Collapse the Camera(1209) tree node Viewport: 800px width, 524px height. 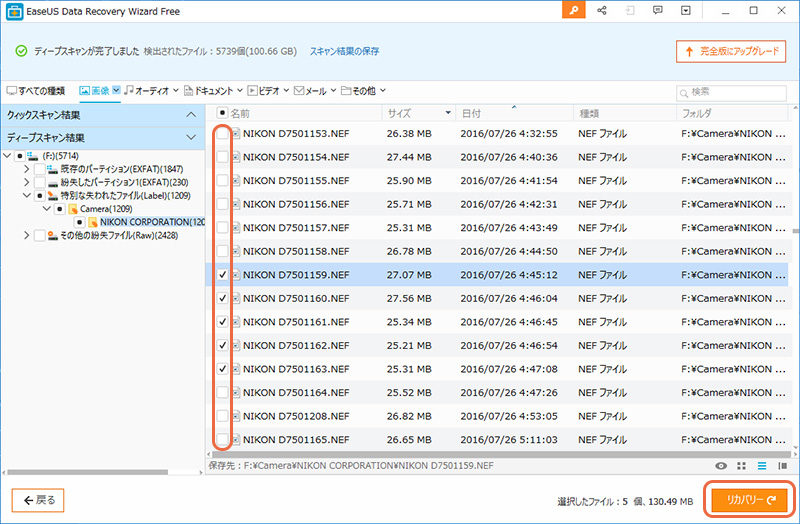pyautogui.click(x=46, y=209)
